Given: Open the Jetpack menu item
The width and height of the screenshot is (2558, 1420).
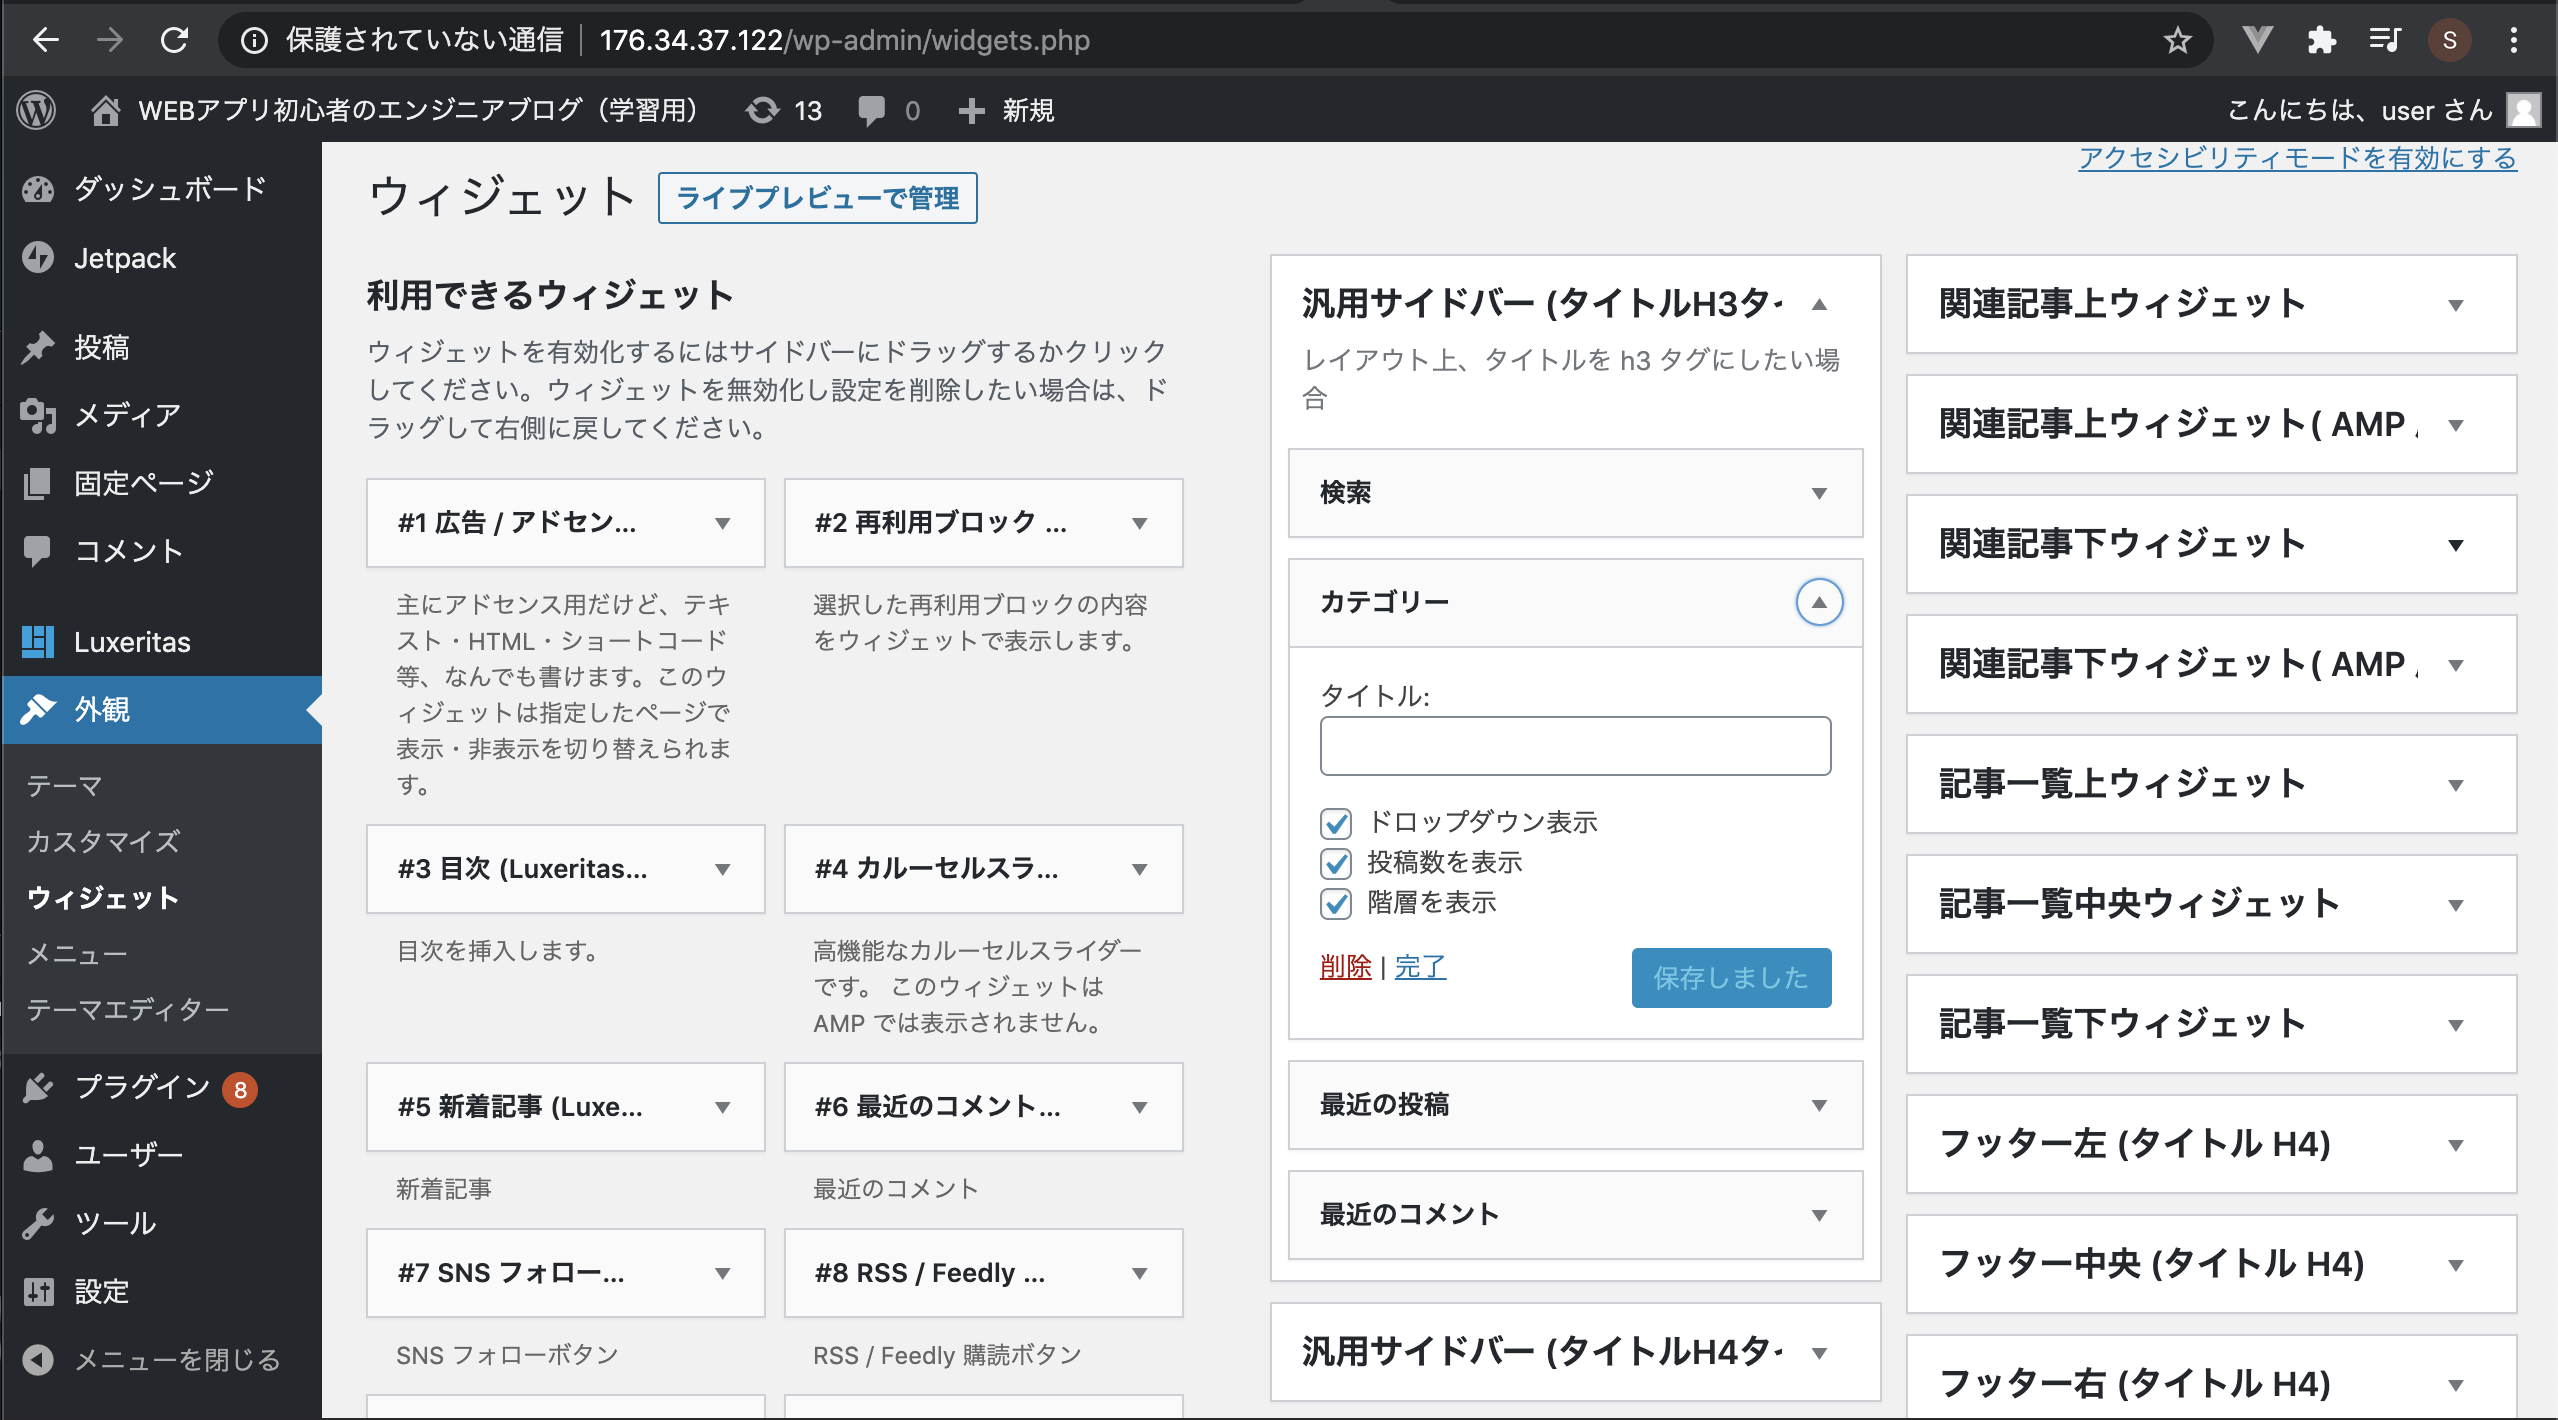Looking at the screenshot, I should [162, 258].
